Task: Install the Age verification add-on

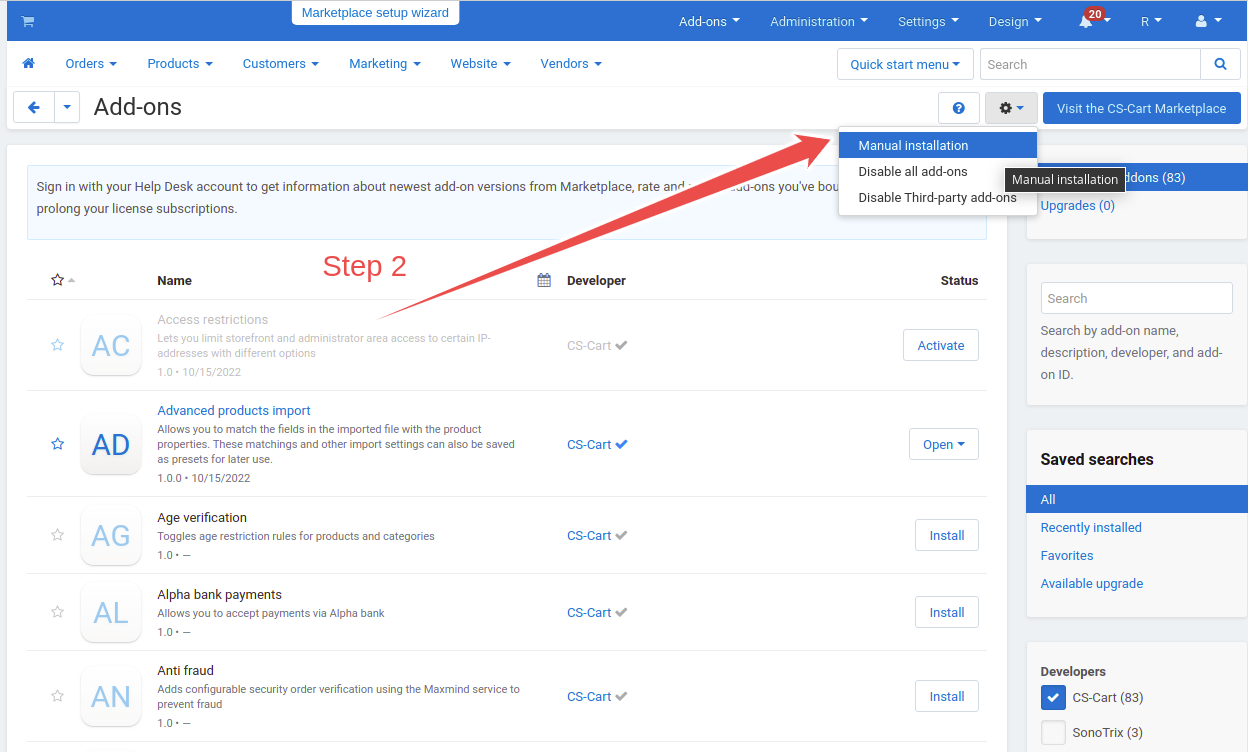Action: 946,535
